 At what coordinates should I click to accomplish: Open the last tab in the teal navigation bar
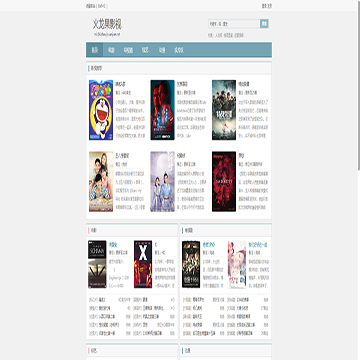coord(179,50)
